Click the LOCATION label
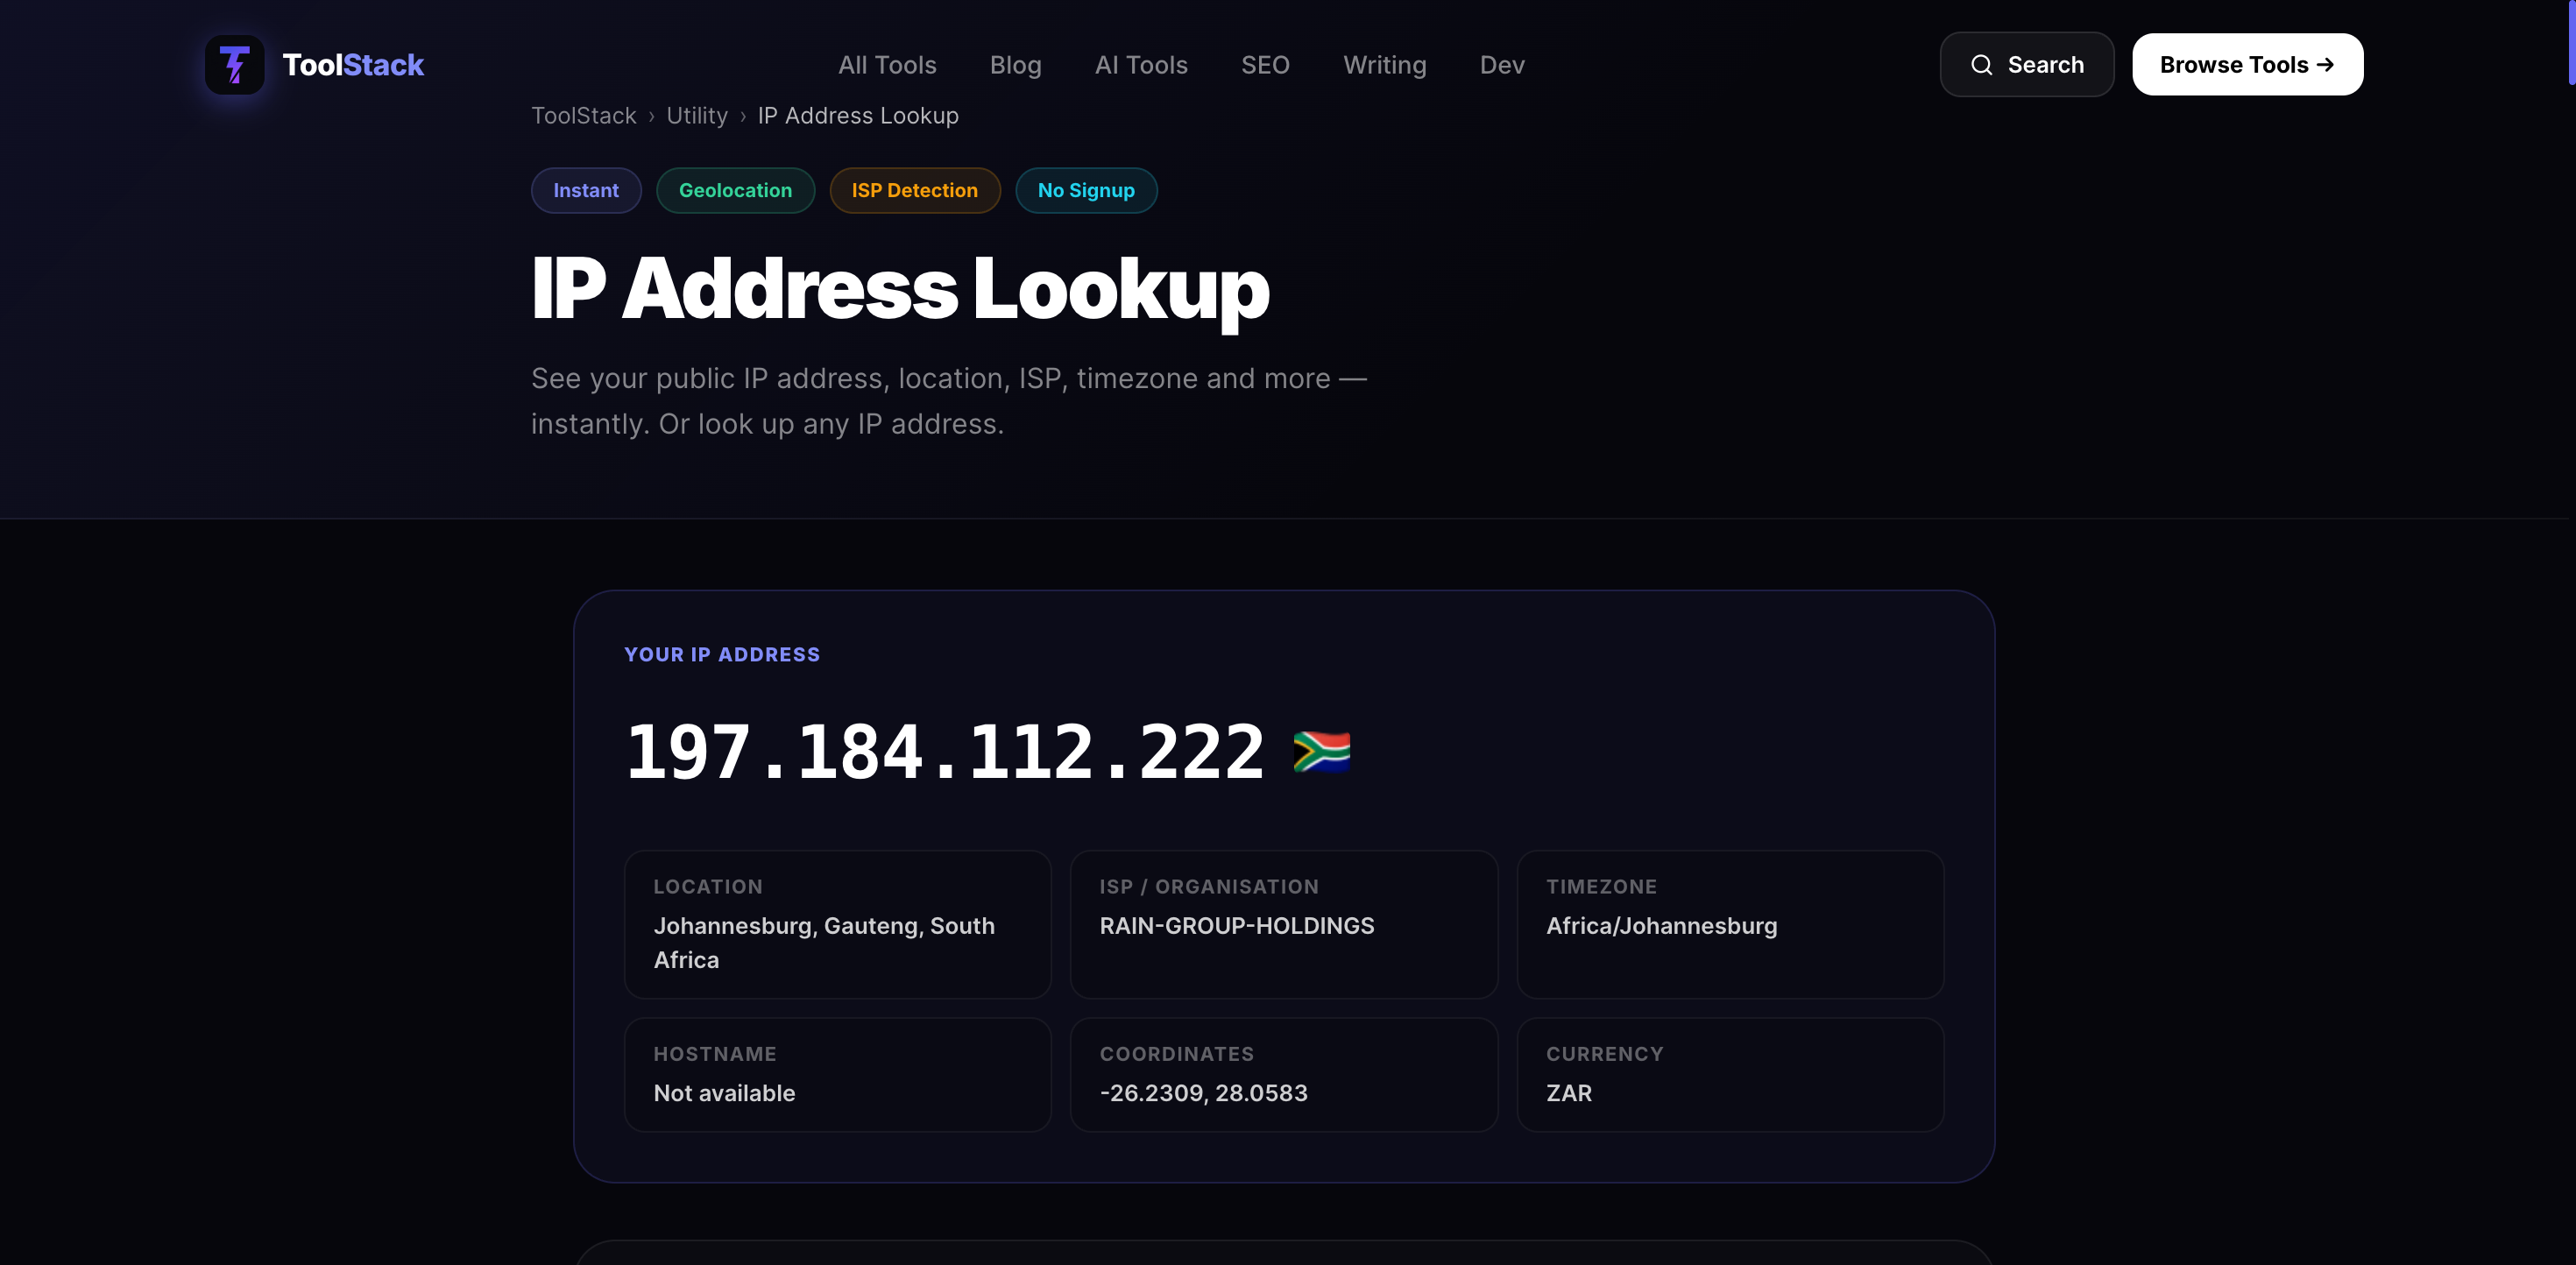 (708, 887)
